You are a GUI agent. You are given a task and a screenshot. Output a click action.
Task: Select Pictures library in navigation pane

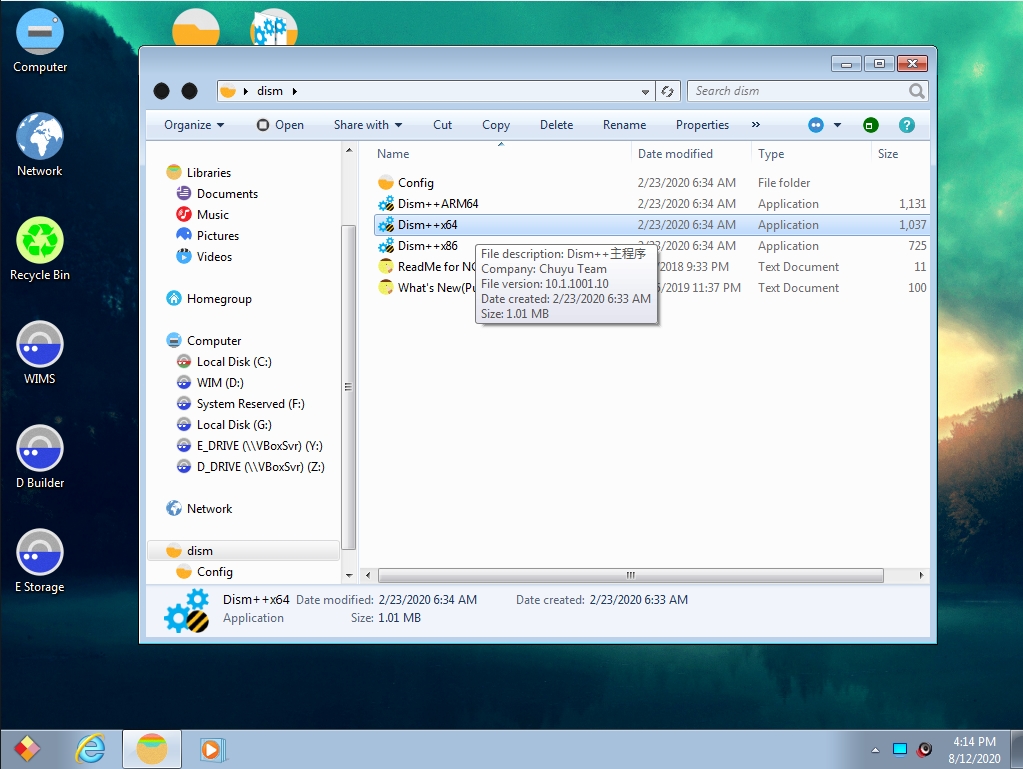coord(218,235)
